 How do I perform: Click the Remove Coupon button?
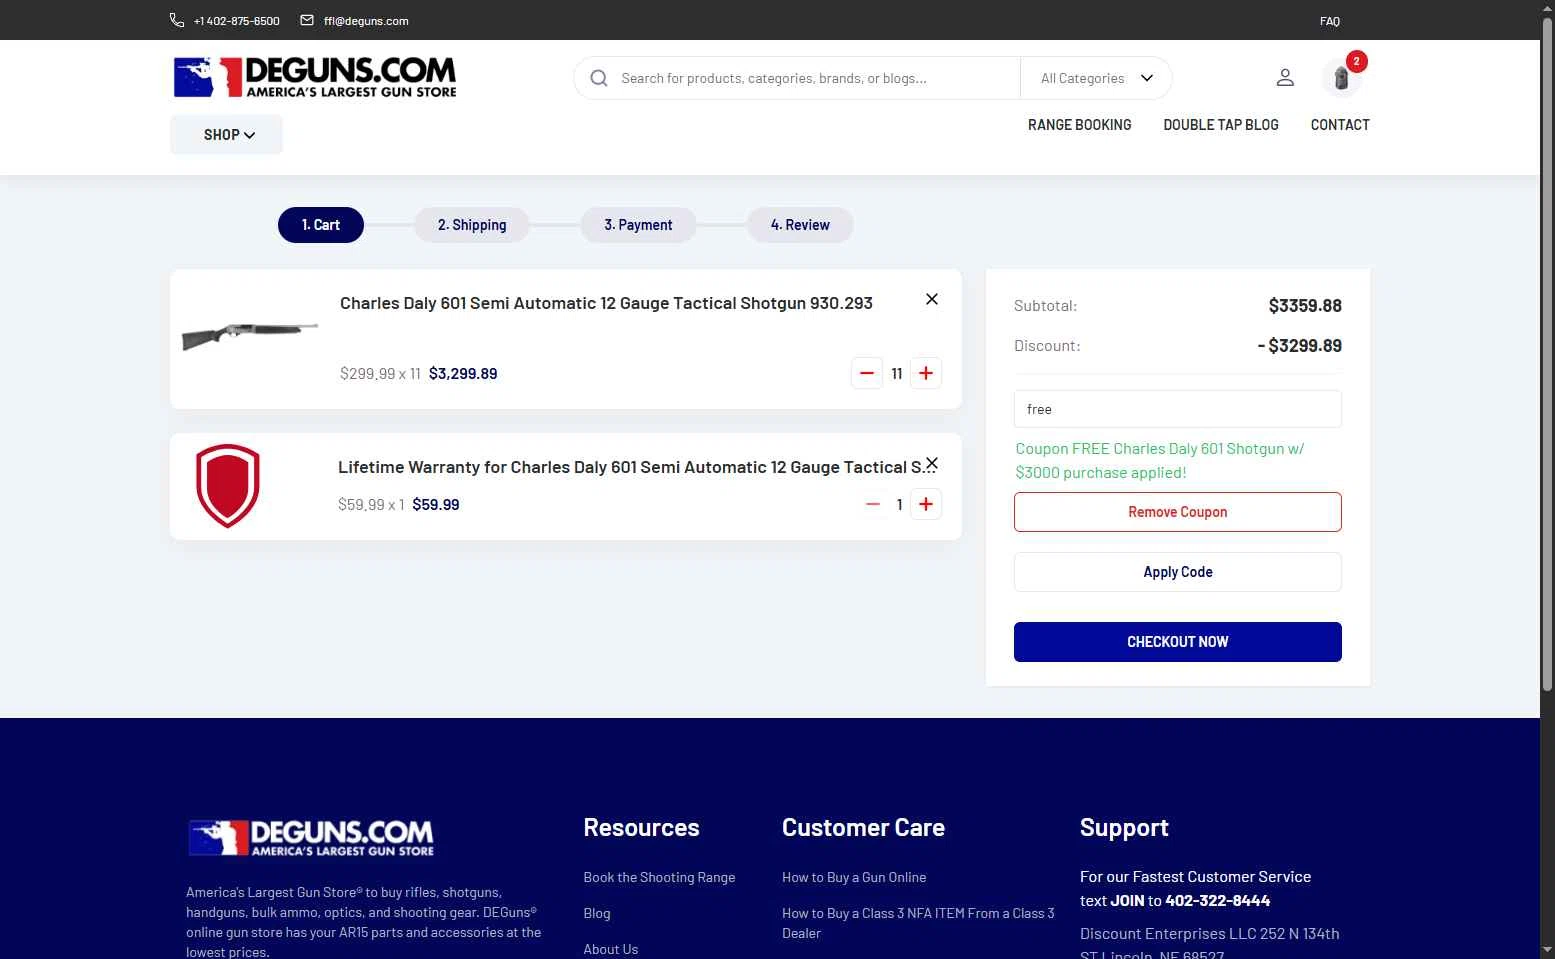point(1178,512)
